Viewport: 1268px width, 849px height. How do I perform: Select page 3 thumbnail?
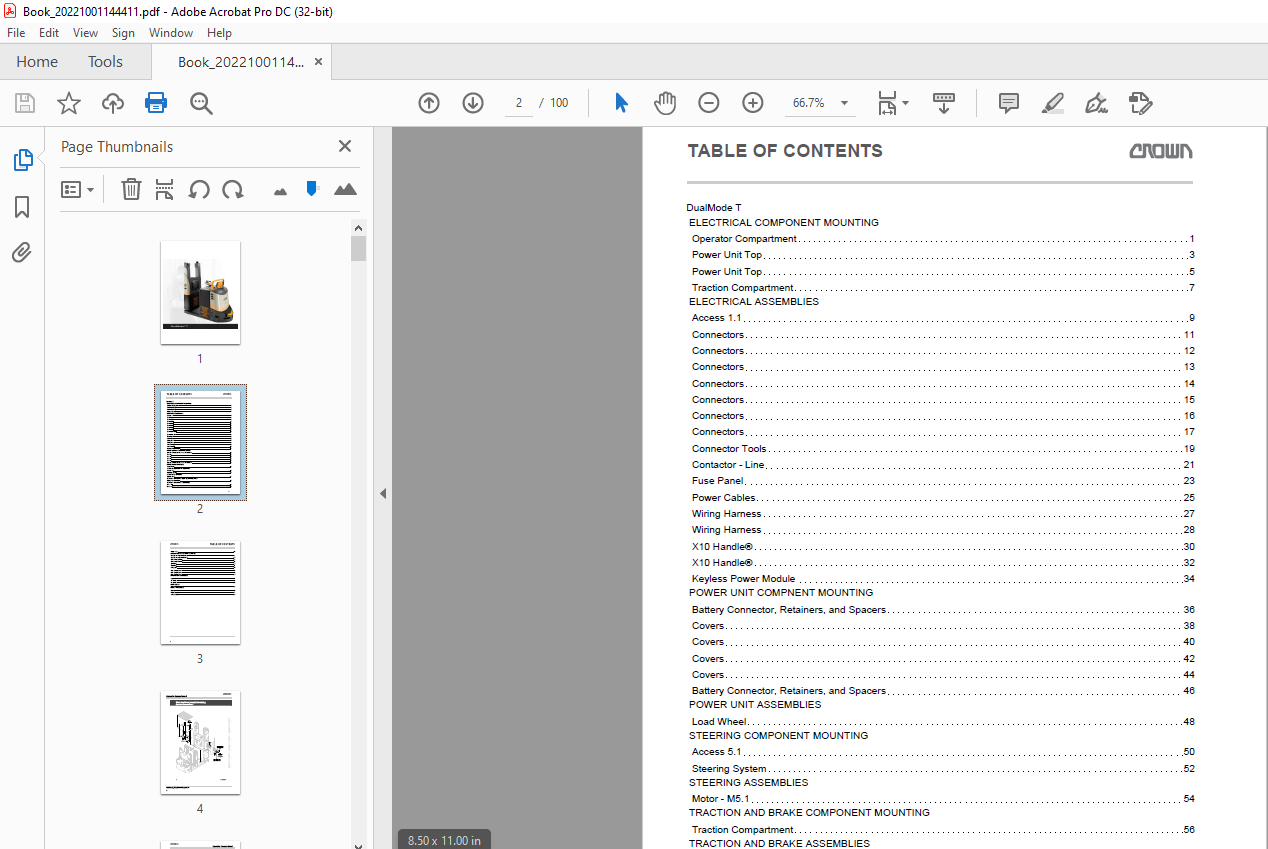tap(200, 593)
